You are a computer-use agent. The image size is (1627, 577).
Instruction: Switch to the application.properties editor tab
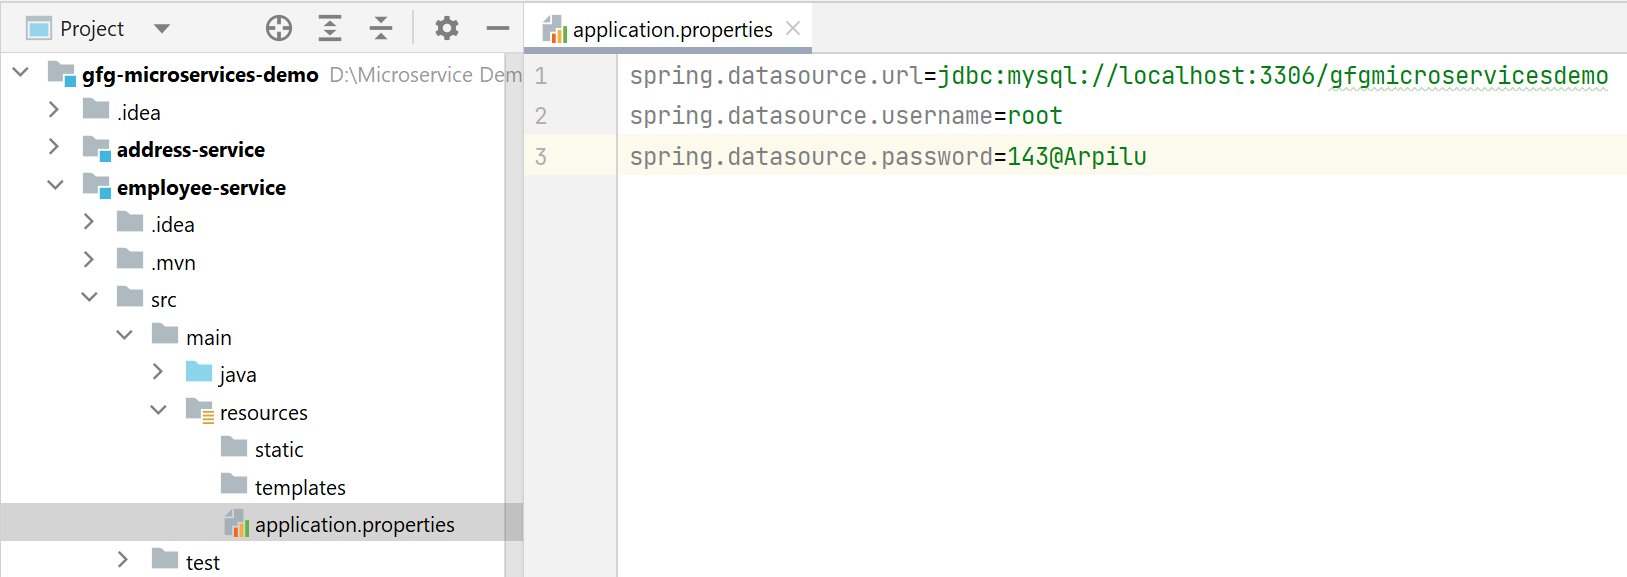671,30
